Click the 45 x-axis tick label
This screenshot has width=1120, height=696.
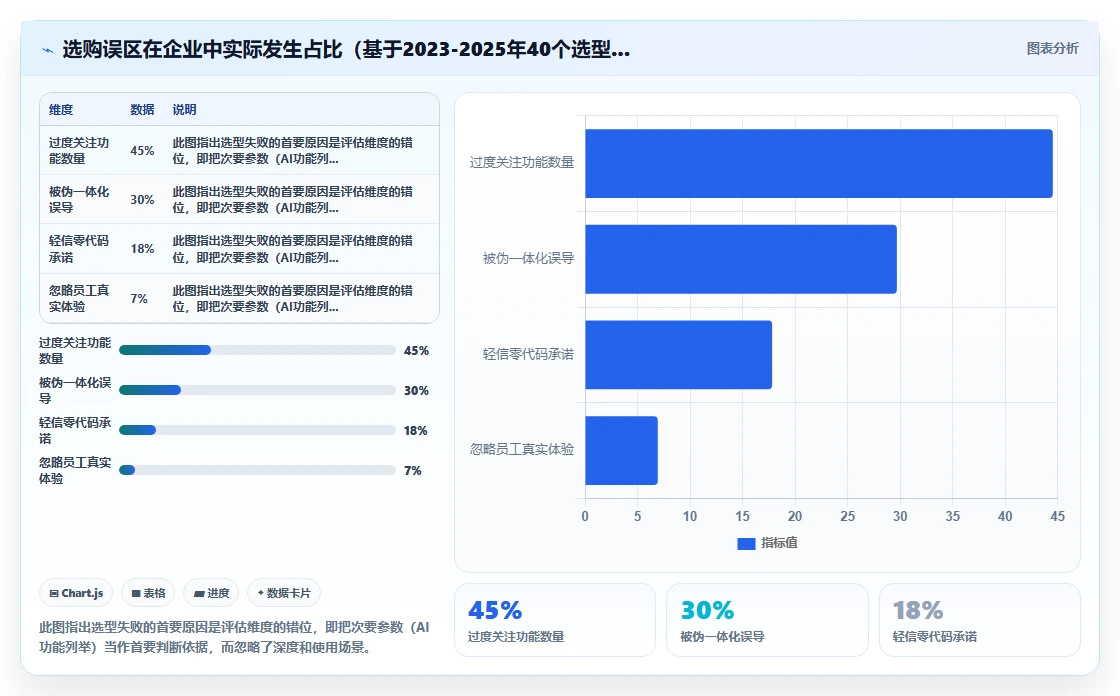[1057, 517]
